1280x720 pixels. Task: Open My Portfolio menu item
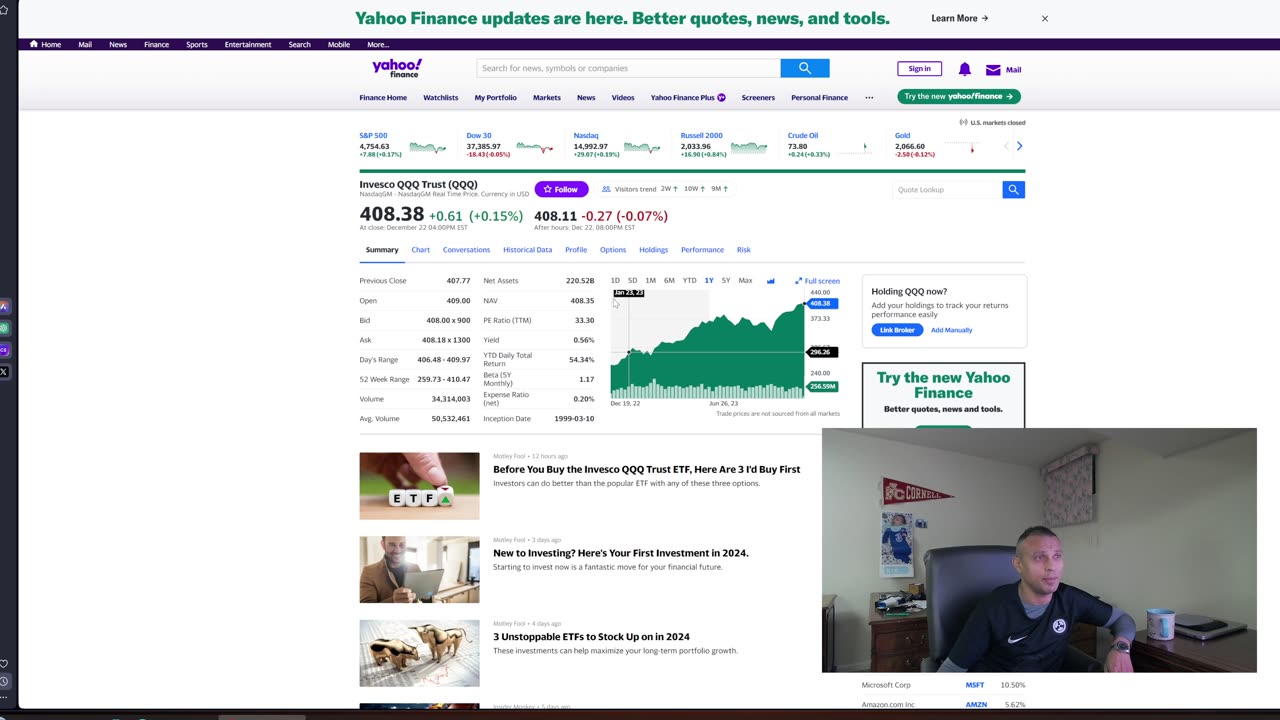pyautogui.click(x=495, y=97)
